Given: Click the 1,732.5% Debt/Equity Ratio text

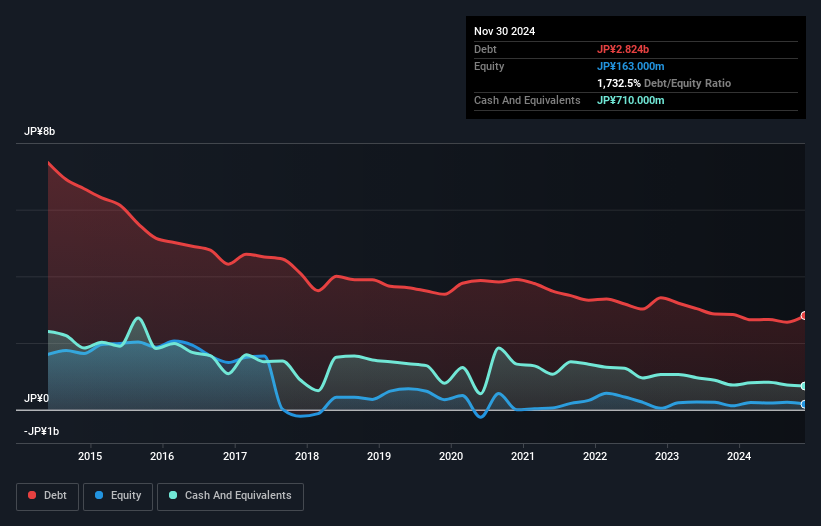Looking at the screenshot, I should [664, 83].
